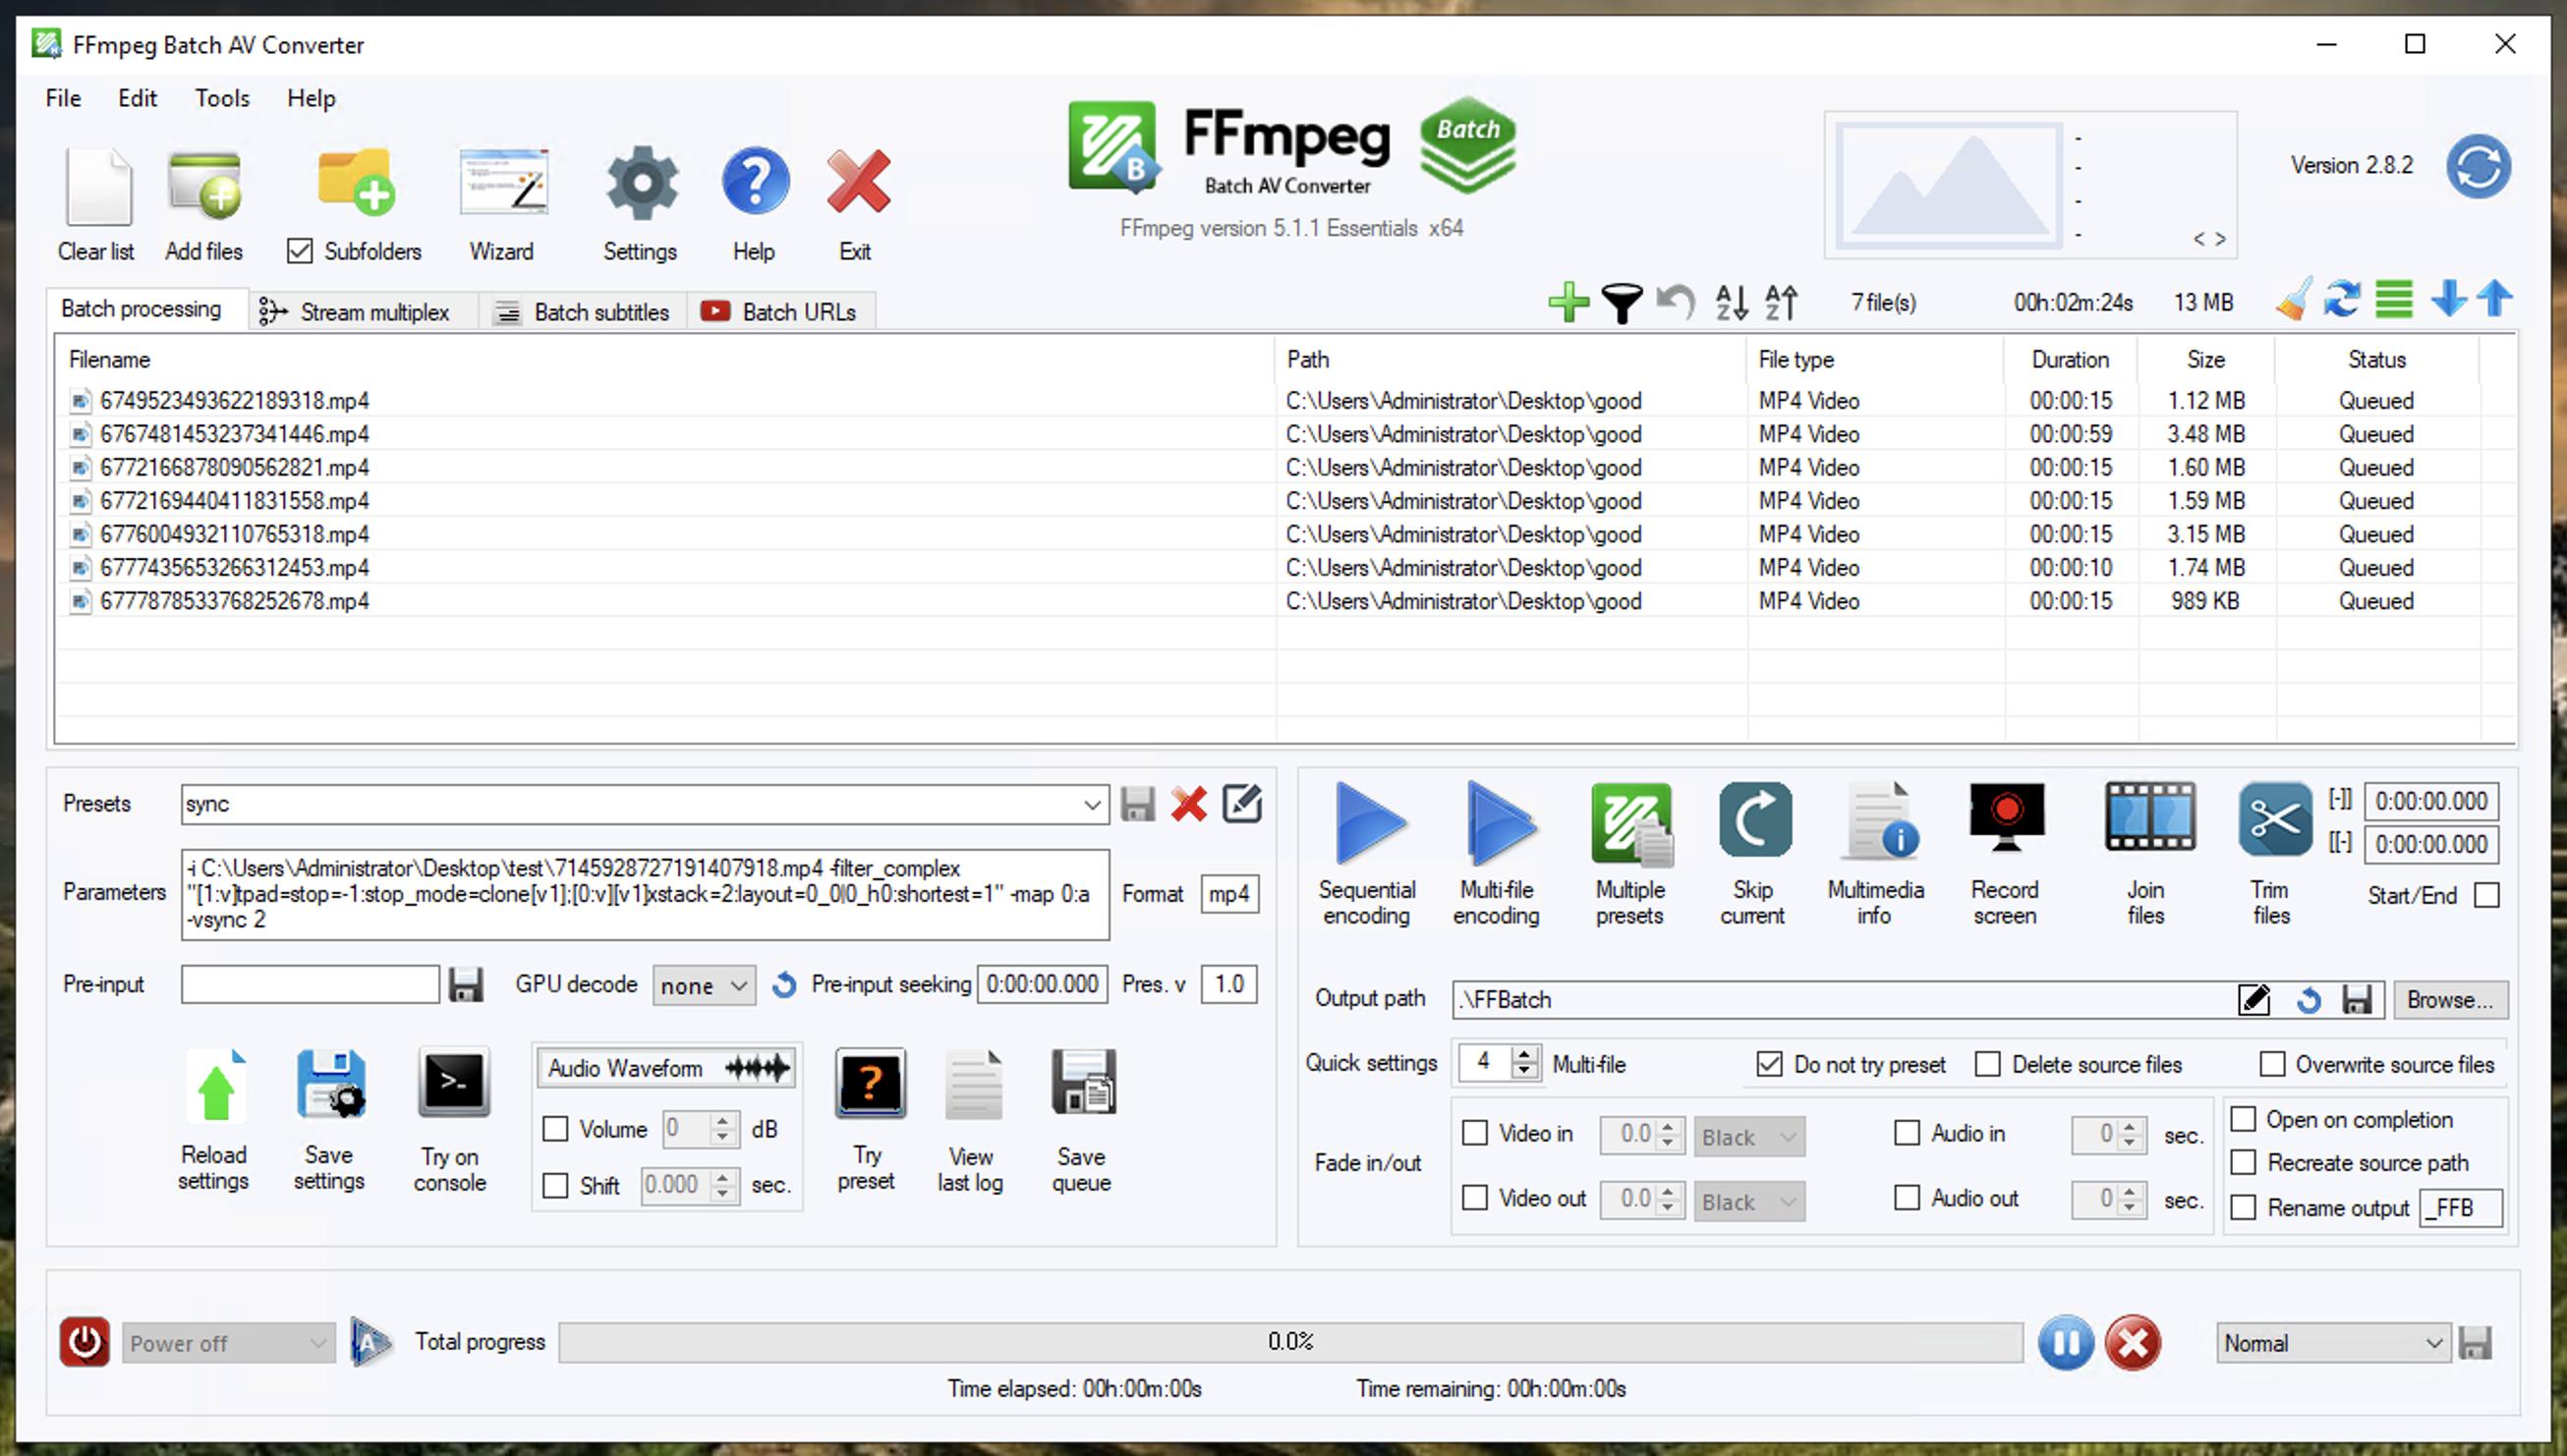This screenshot has height=1456, width=2567.
Task: Click Reload settings green arrow icon
Action: point(215,1086)
